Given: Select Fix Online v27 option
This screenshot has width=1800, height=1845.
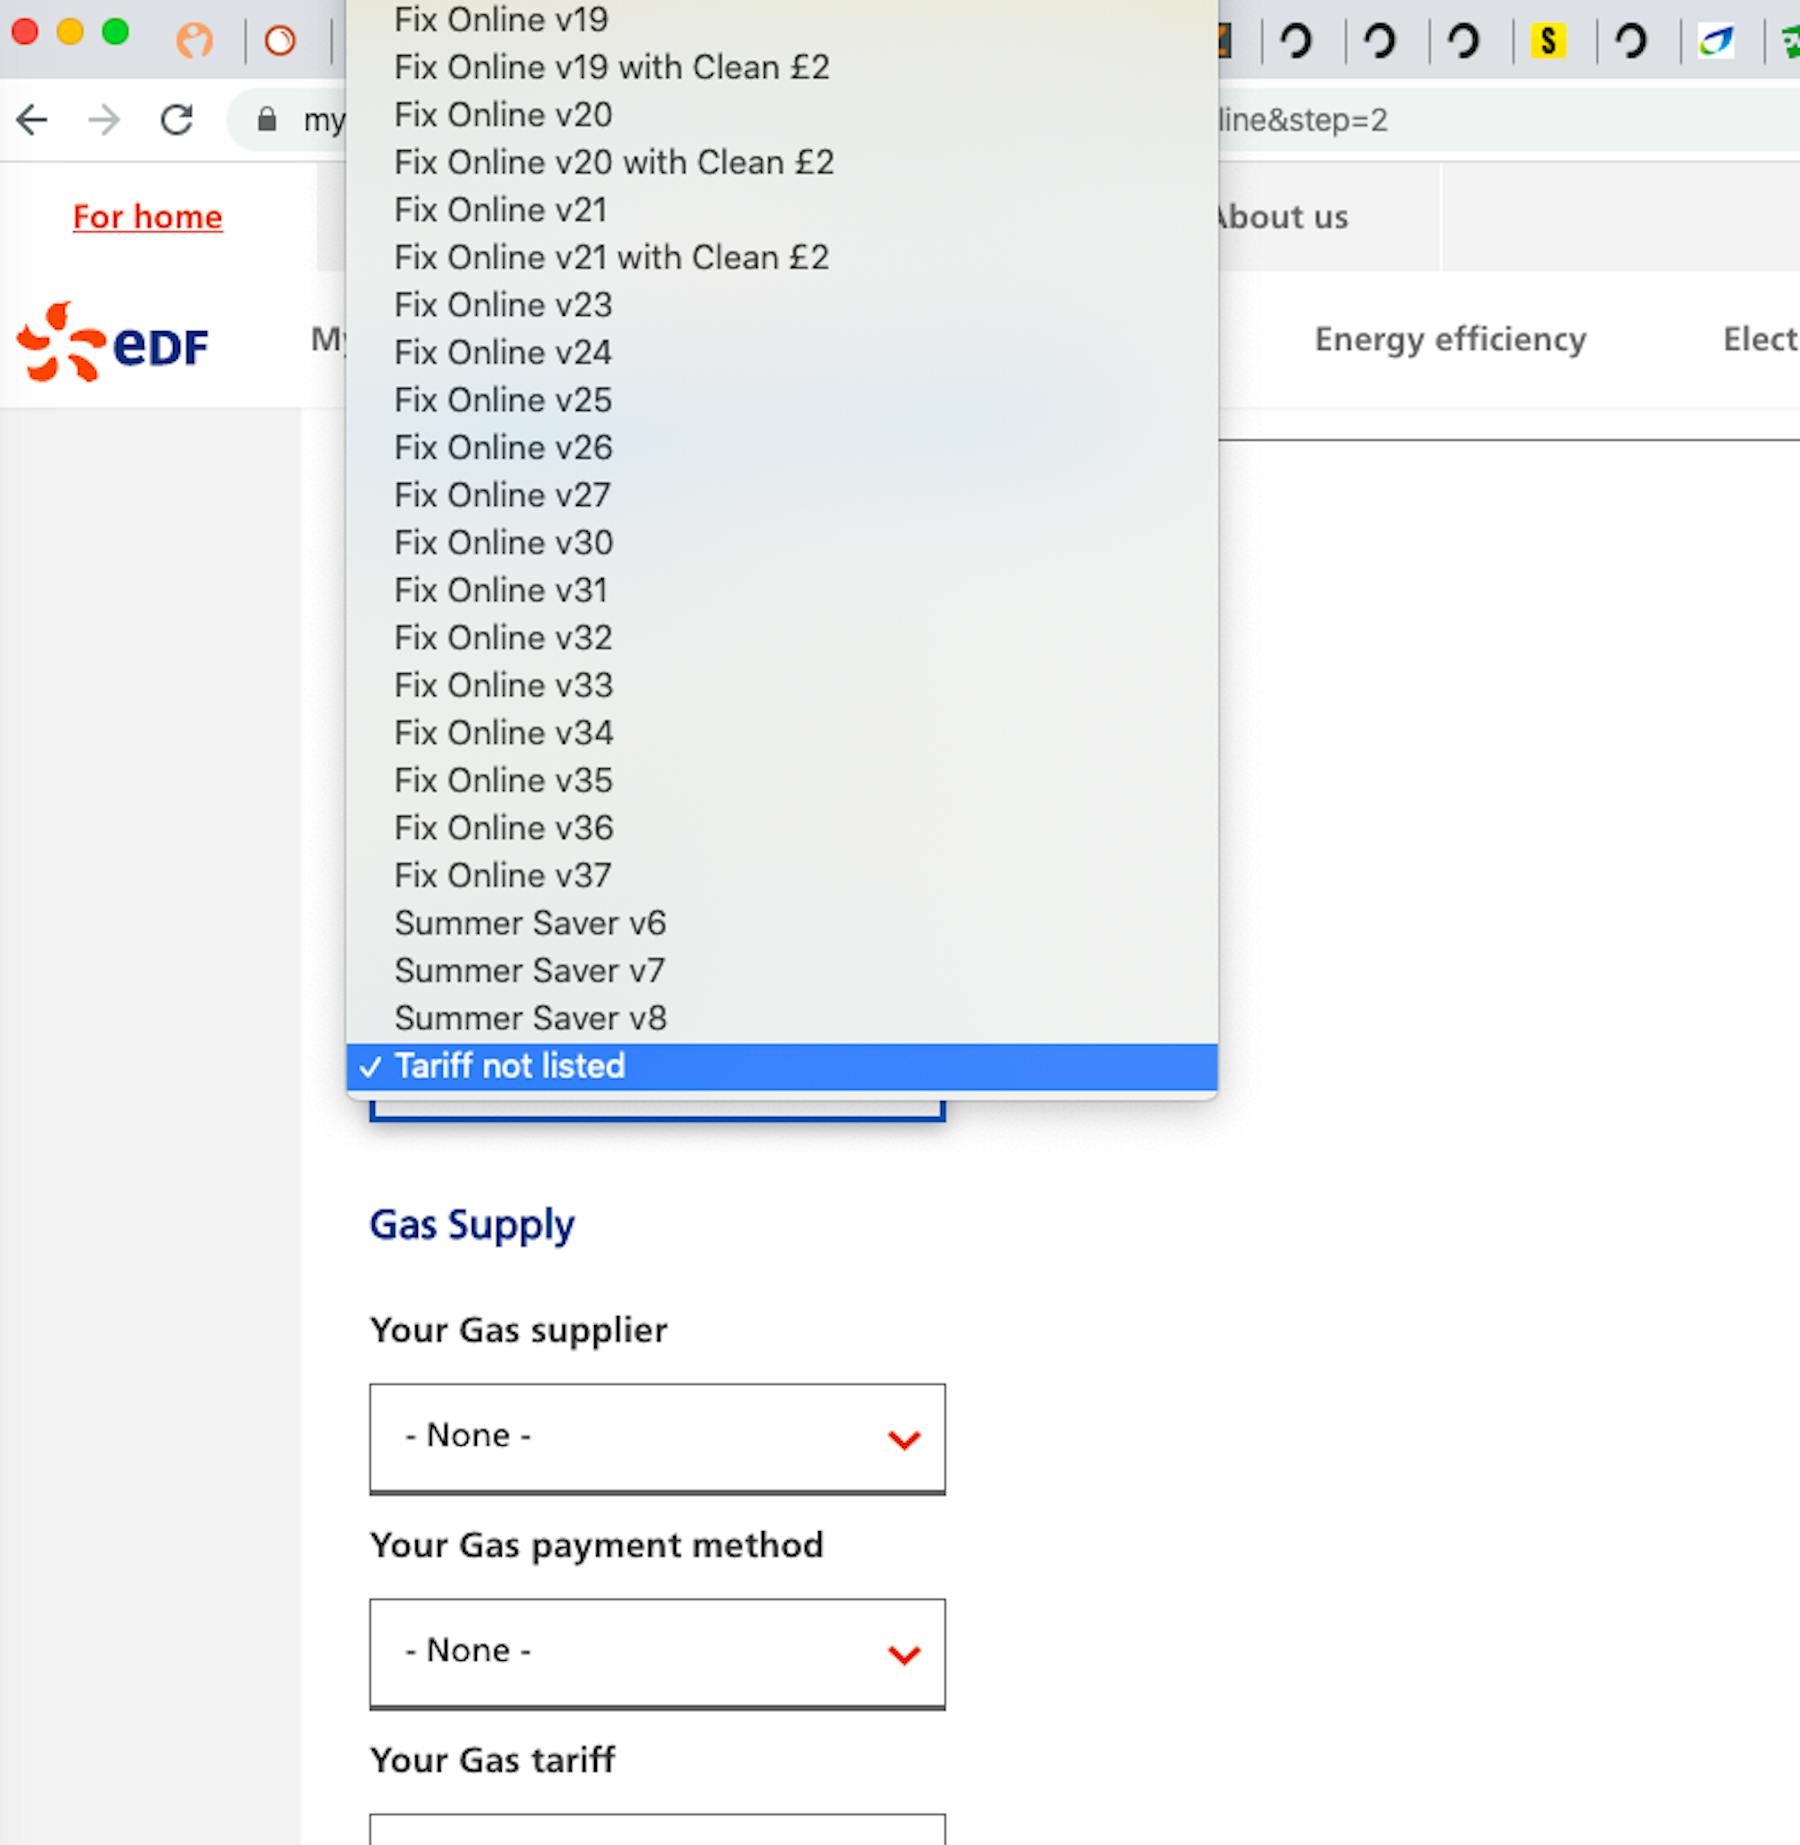Looking at the screenshot, I should tap(782, 495).
